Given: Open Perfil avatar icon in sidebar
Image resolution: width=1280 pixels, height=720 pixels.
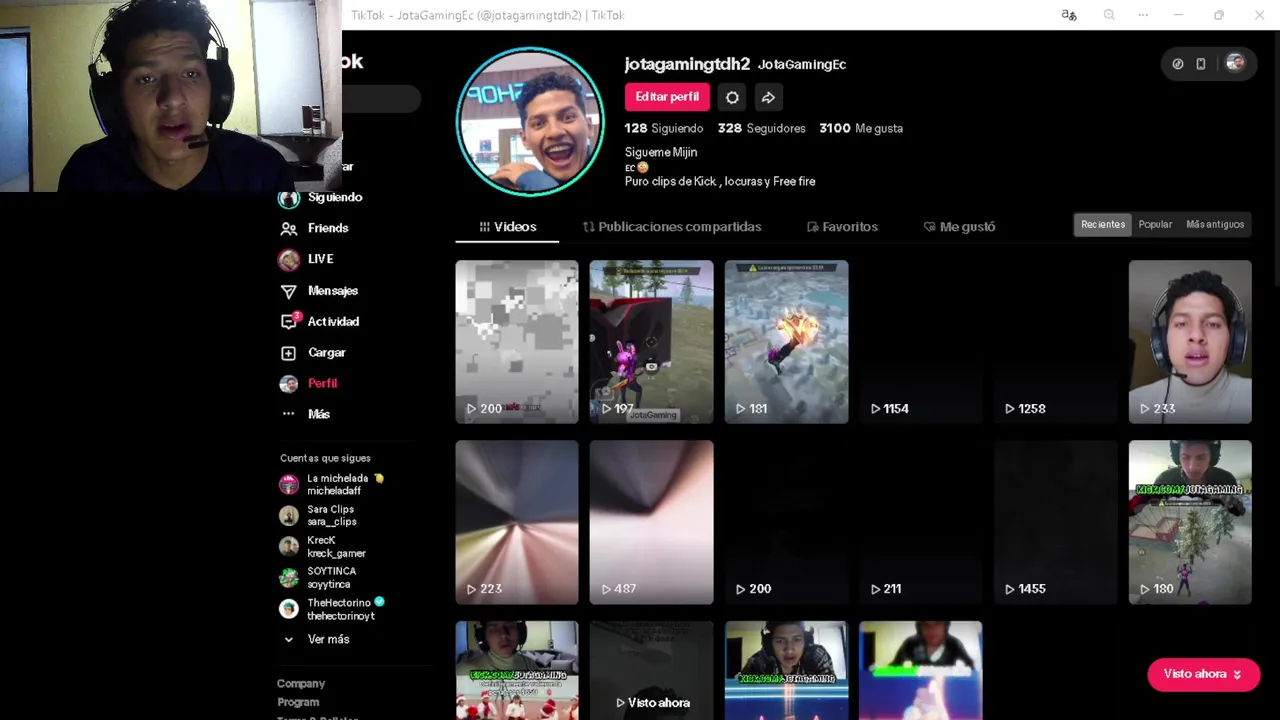Looking at the screenshot, I should tap(288, 384).
